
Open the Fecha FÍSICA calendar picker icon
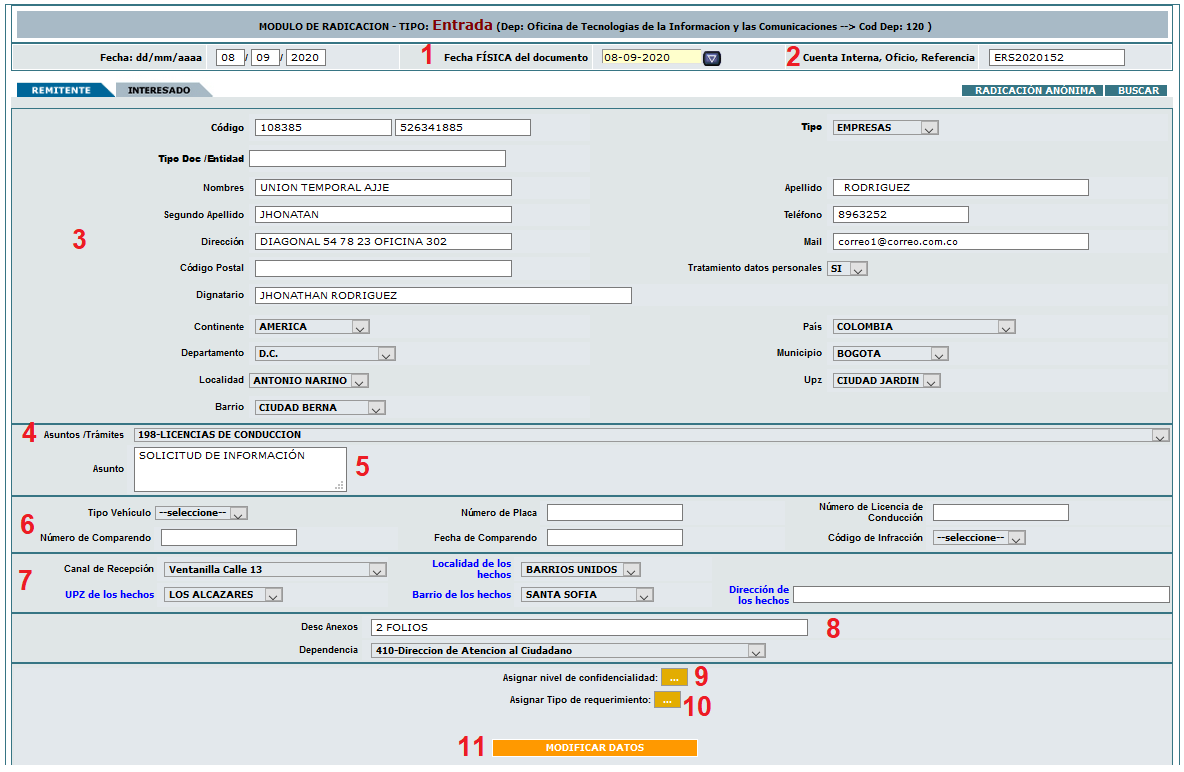click(711, 58)
